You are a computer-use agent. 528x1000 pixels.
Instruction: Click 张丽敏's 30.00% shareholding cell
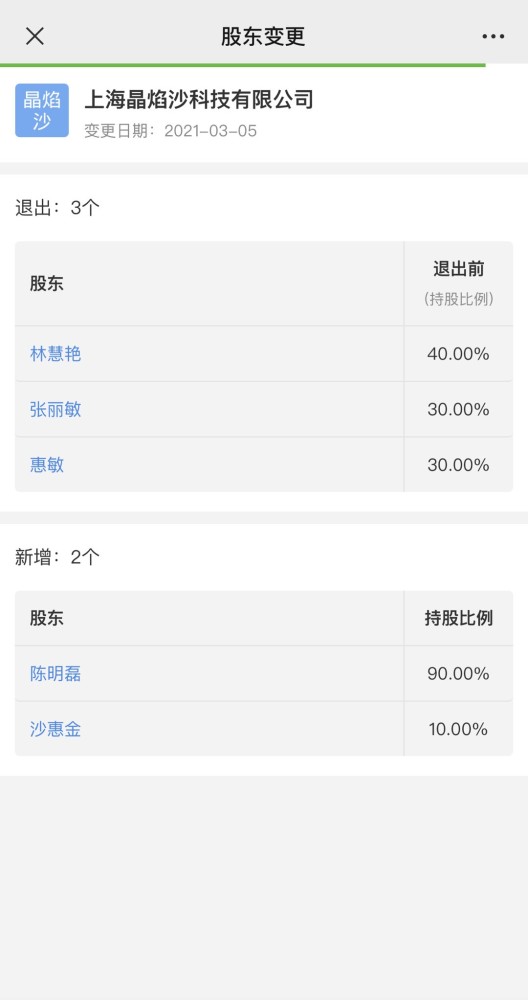(458, 409)
